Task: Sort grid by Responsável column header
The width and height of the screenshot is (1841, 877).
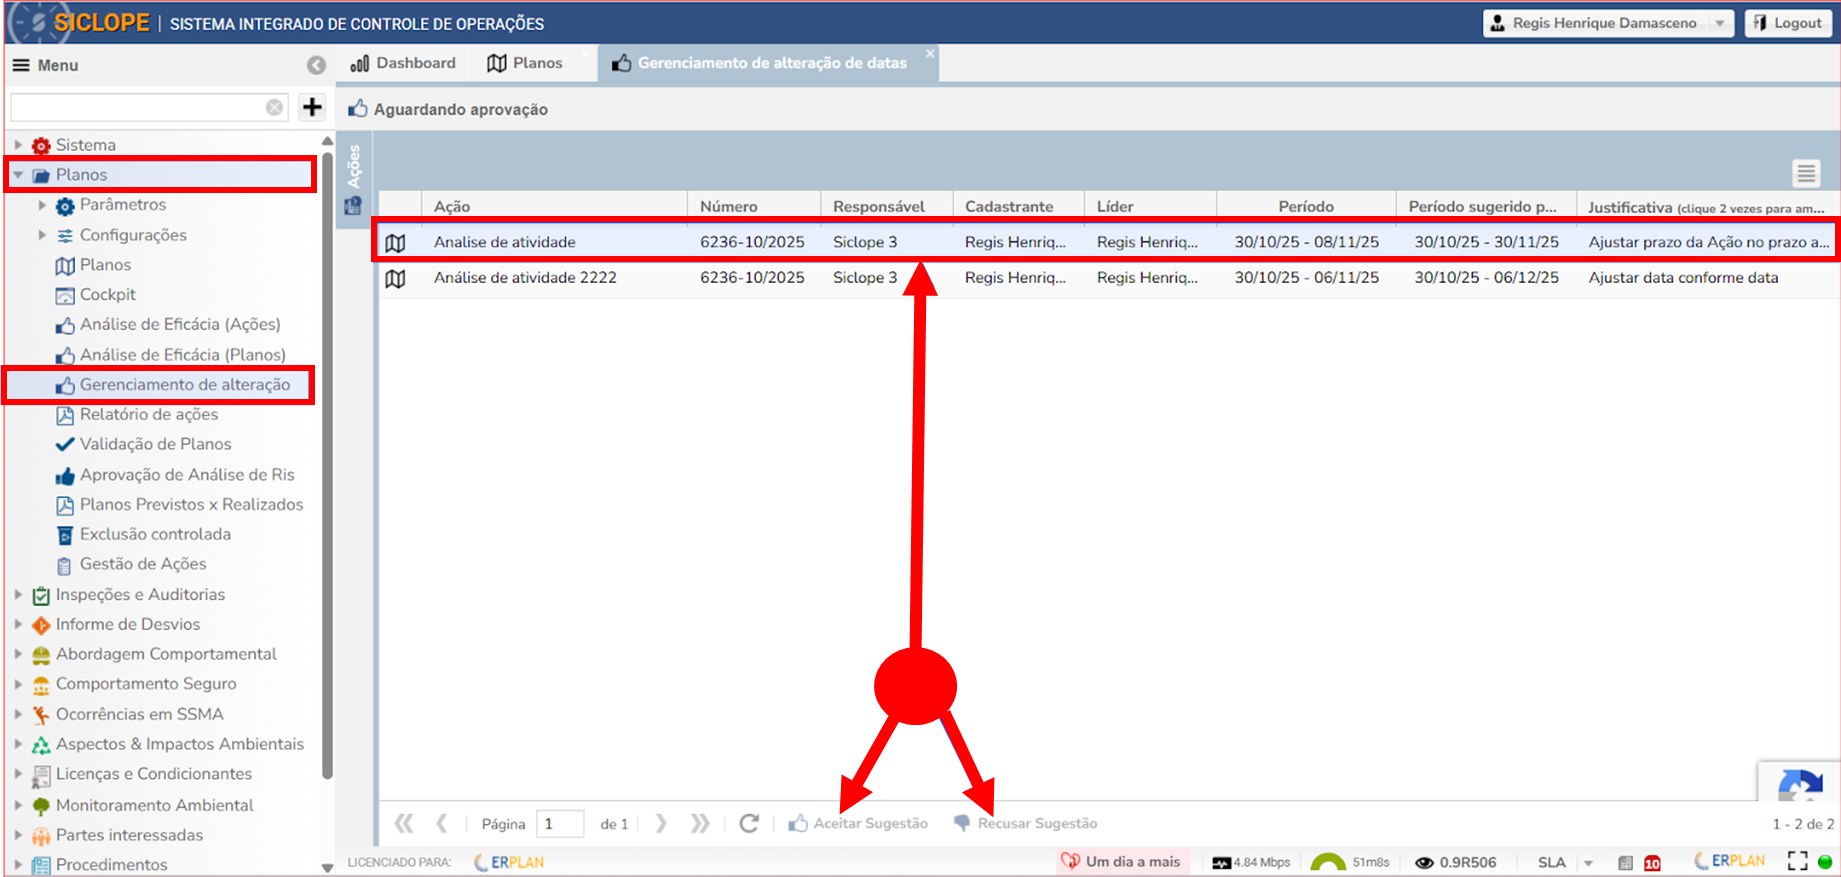Action: click(878, 206)
